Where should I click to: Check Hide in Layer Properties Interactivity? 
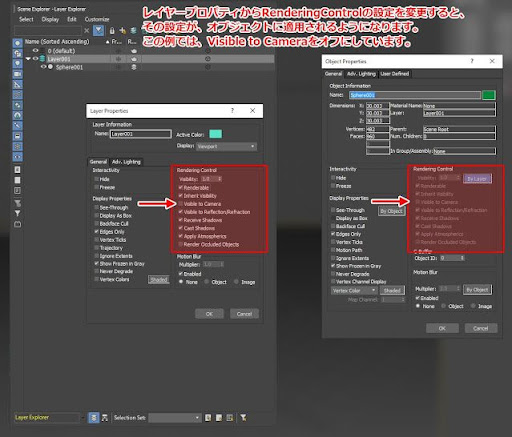(x=96, y=179)
